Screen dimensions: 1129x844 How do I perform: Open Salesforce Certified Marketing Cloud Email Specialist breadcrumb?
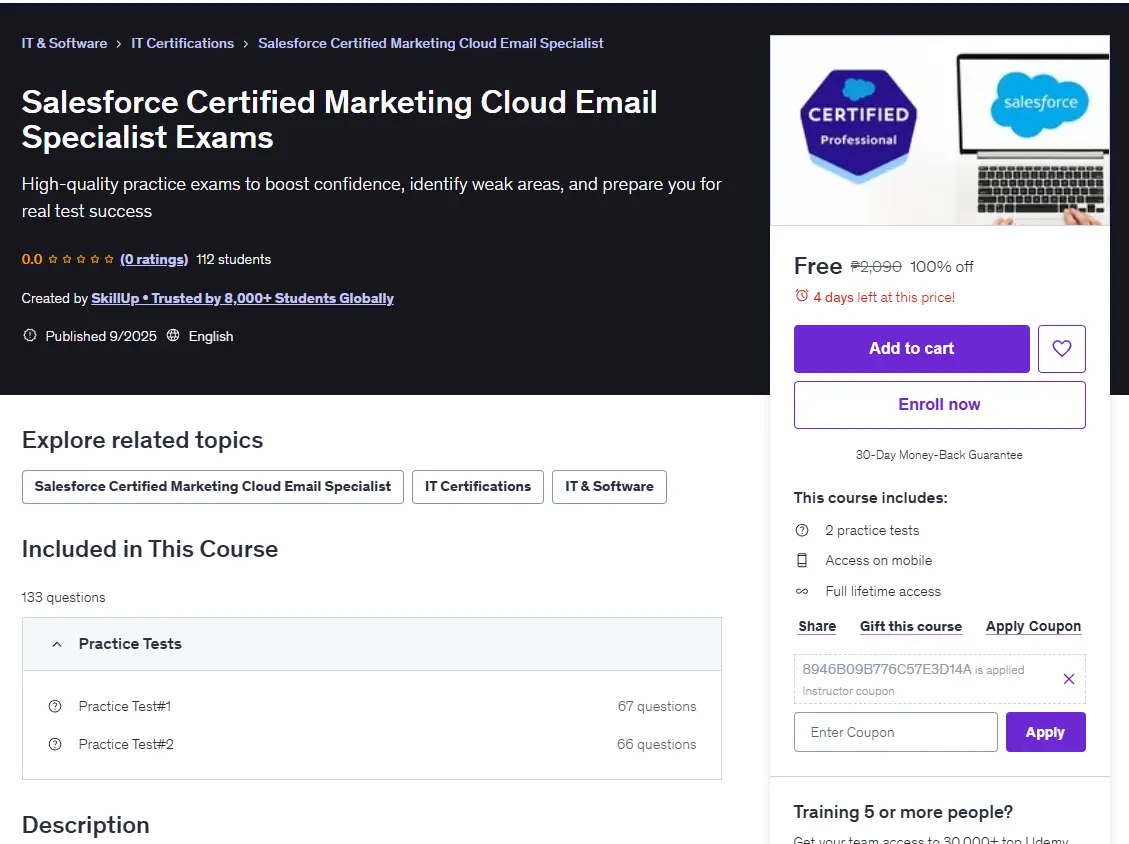431,43
